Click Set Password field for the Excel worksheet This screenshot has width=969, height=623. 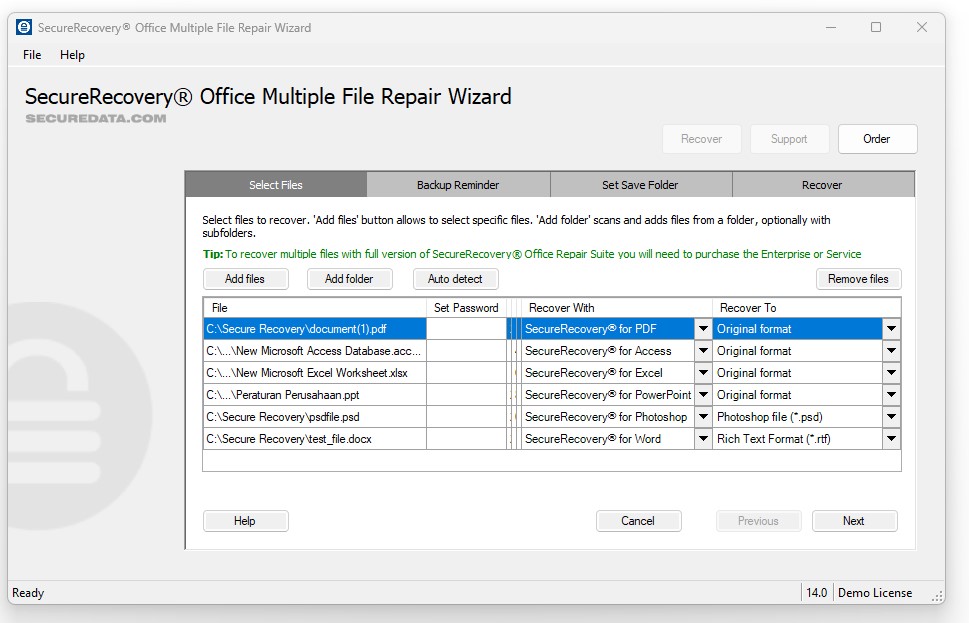pyautogui.click(x=465, y=372)
